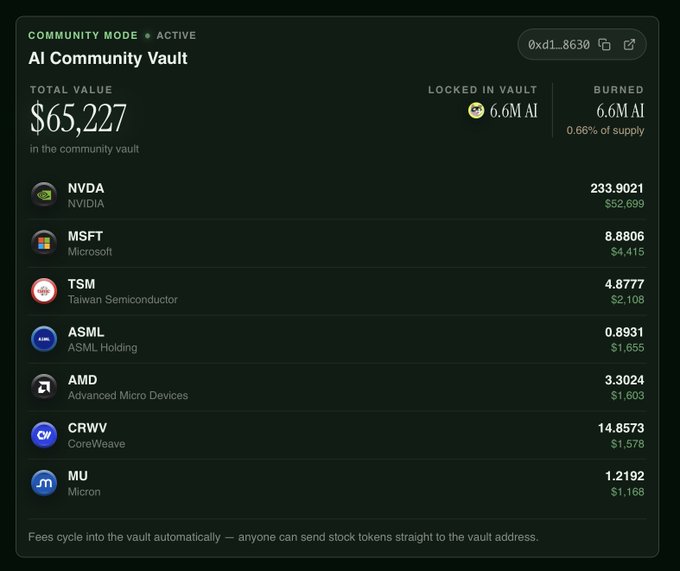Select the ASML ticker label
680x571 pixels.
pos(86,332)
